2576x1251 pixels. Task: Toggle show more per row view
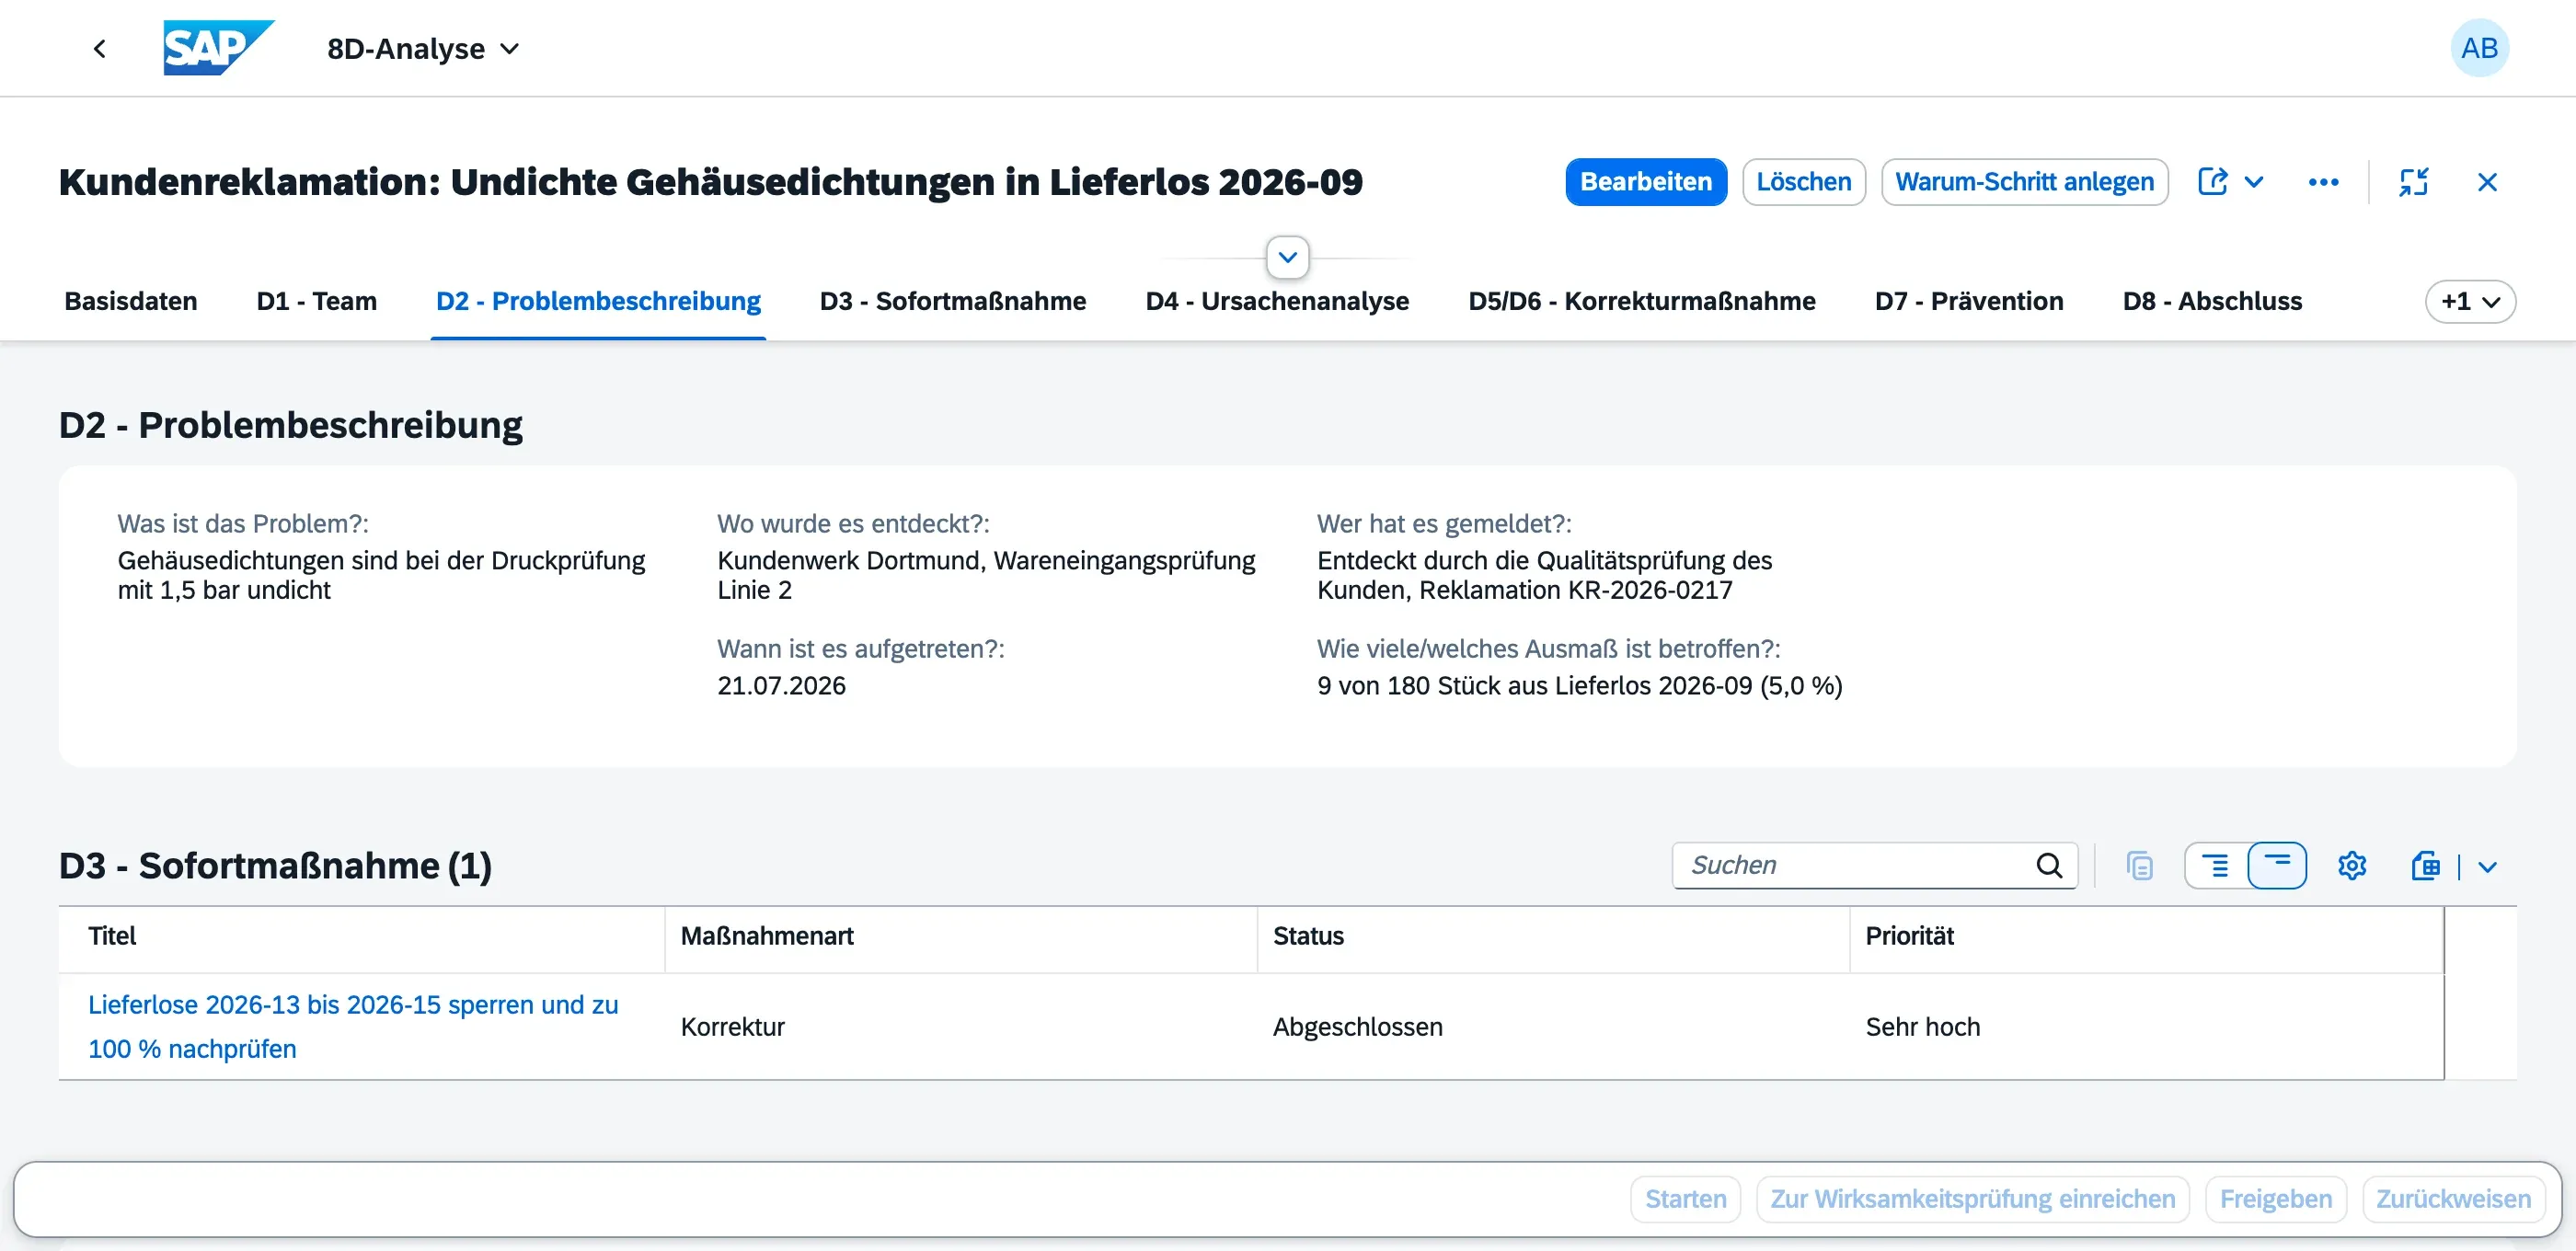[x=2216, y=865]
